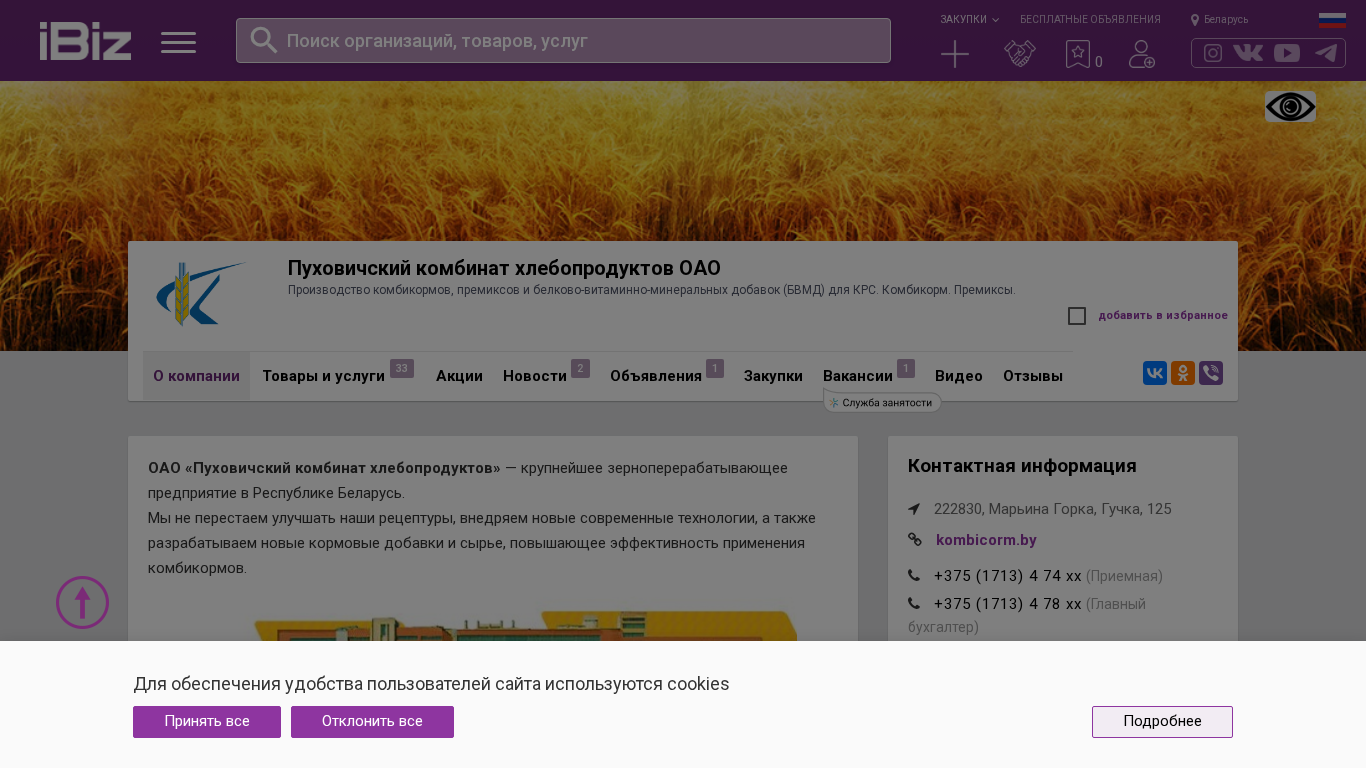
Task: Open the company Закупки tab
Action: (x=773, y=376)
